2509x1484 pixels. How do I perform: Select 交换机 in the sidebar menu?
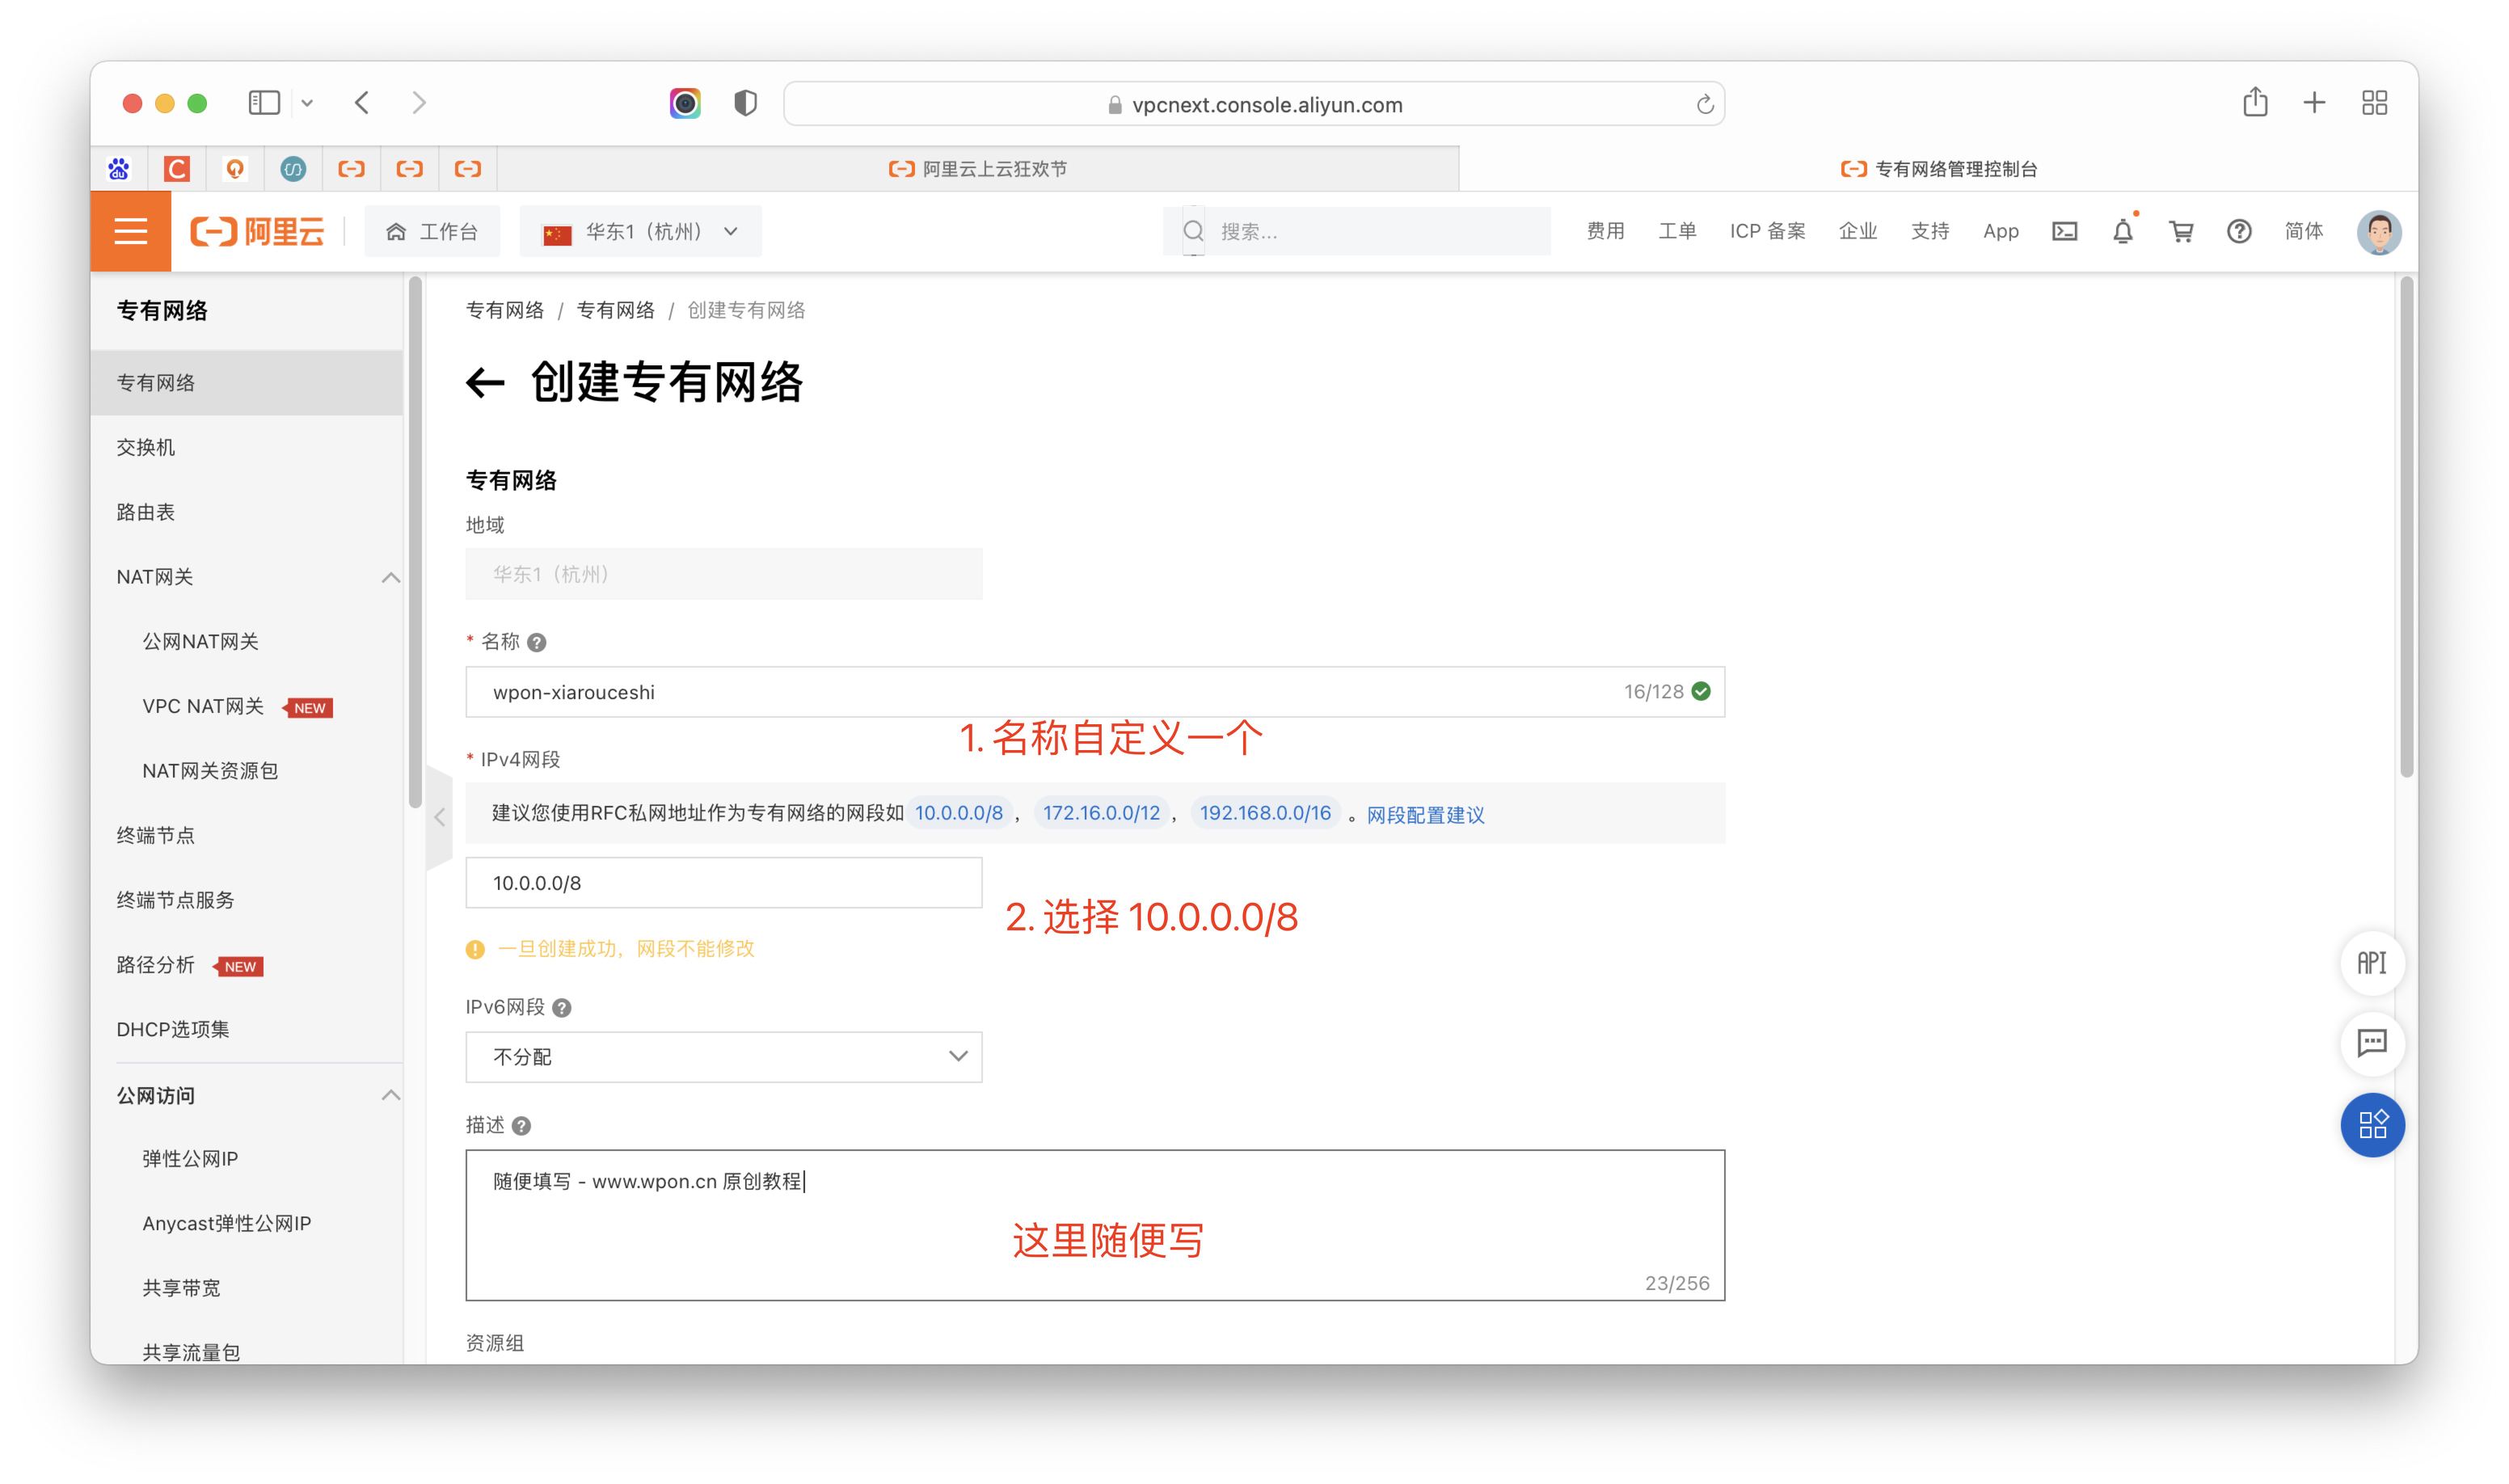click(x=146, y=447)
